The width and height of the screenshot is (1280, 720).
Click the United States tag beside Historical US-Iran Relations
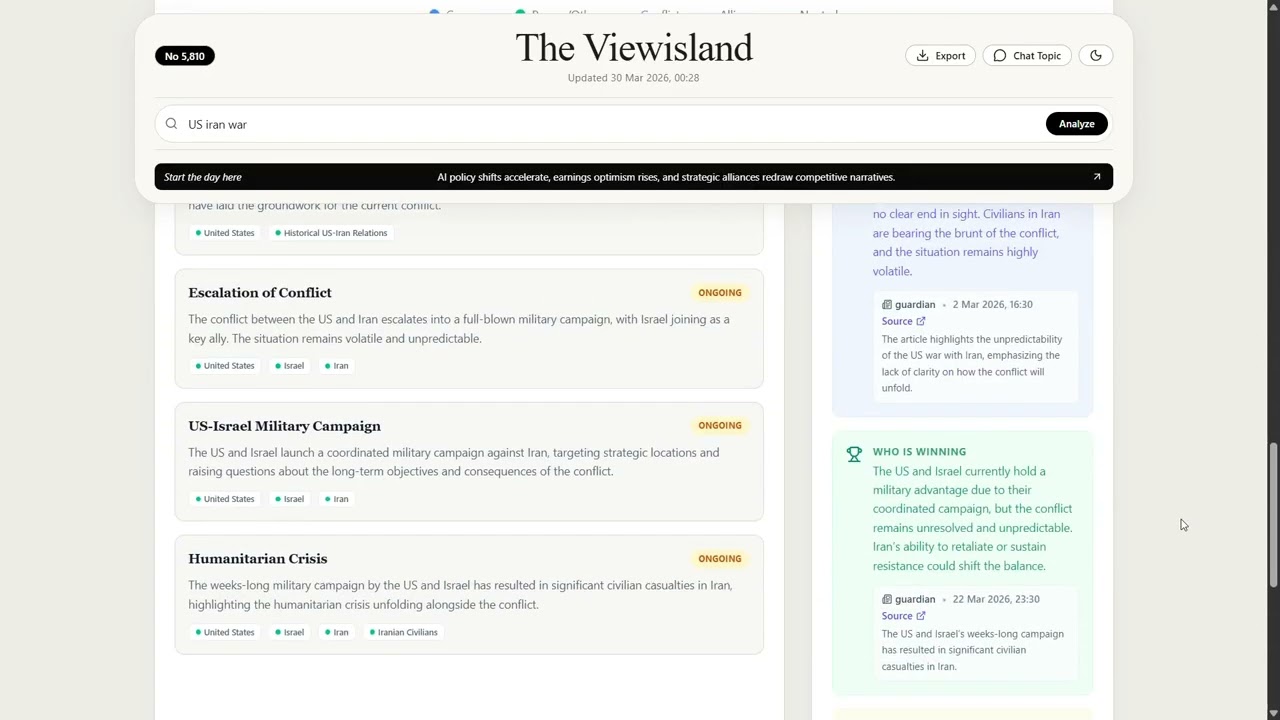click(225, 233)
